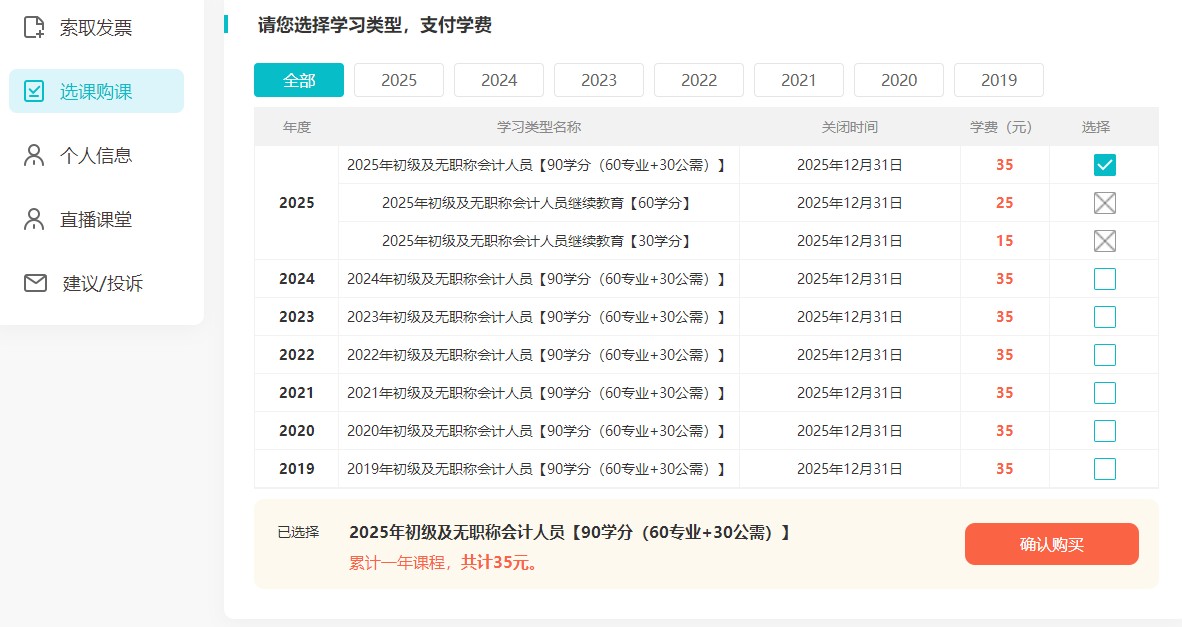Check the 2024 course selection checkbox

(x=1104, y=278)
